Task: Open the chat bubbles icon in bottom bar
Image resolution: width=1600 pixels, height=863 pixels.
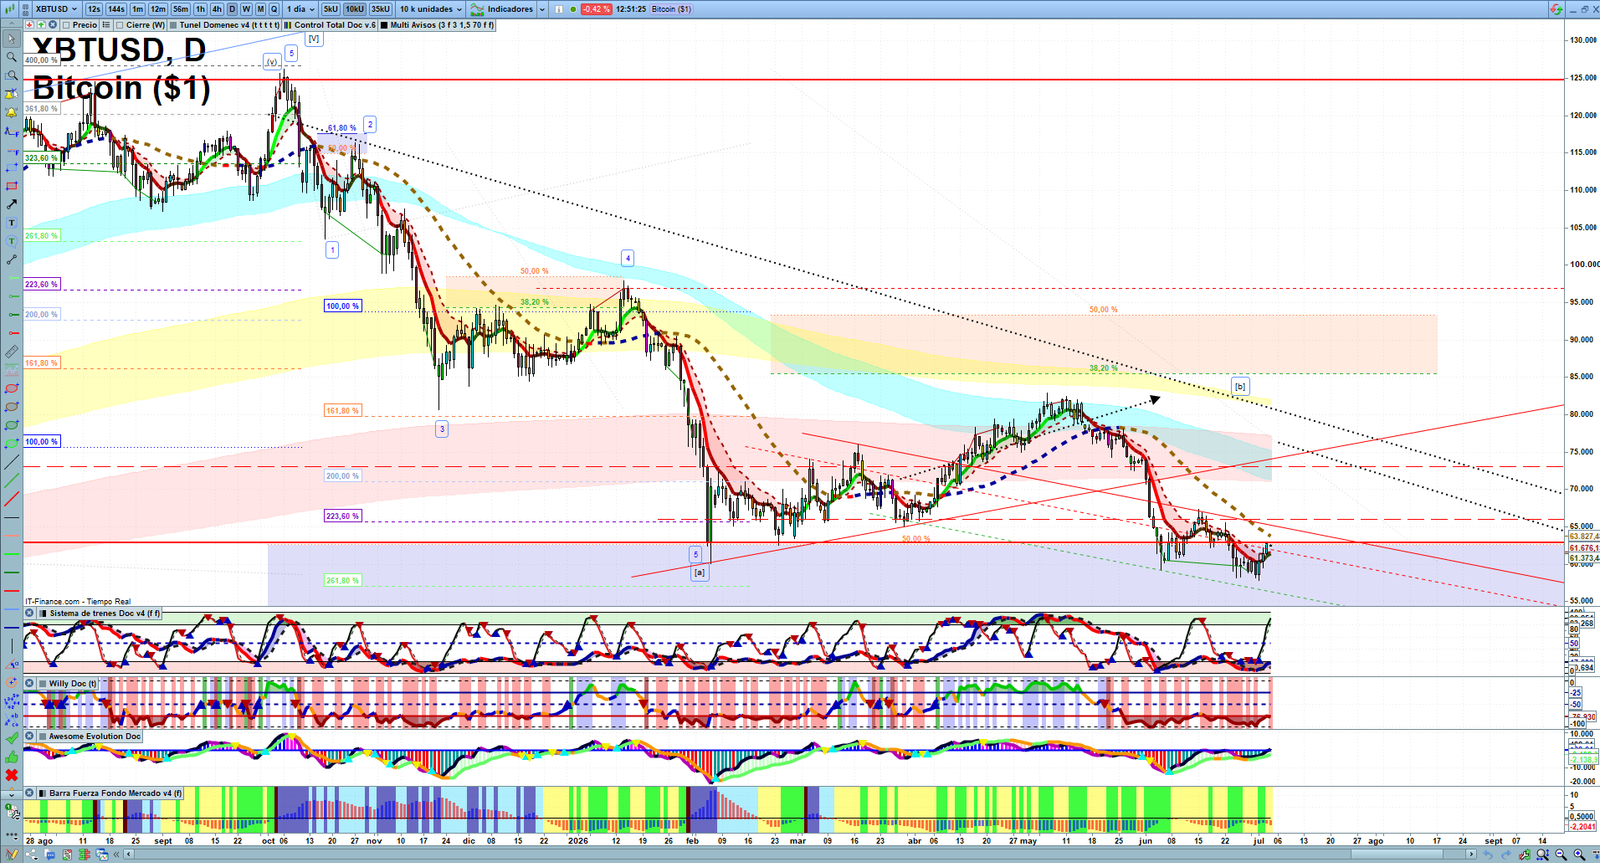Action: click(50, 854)
